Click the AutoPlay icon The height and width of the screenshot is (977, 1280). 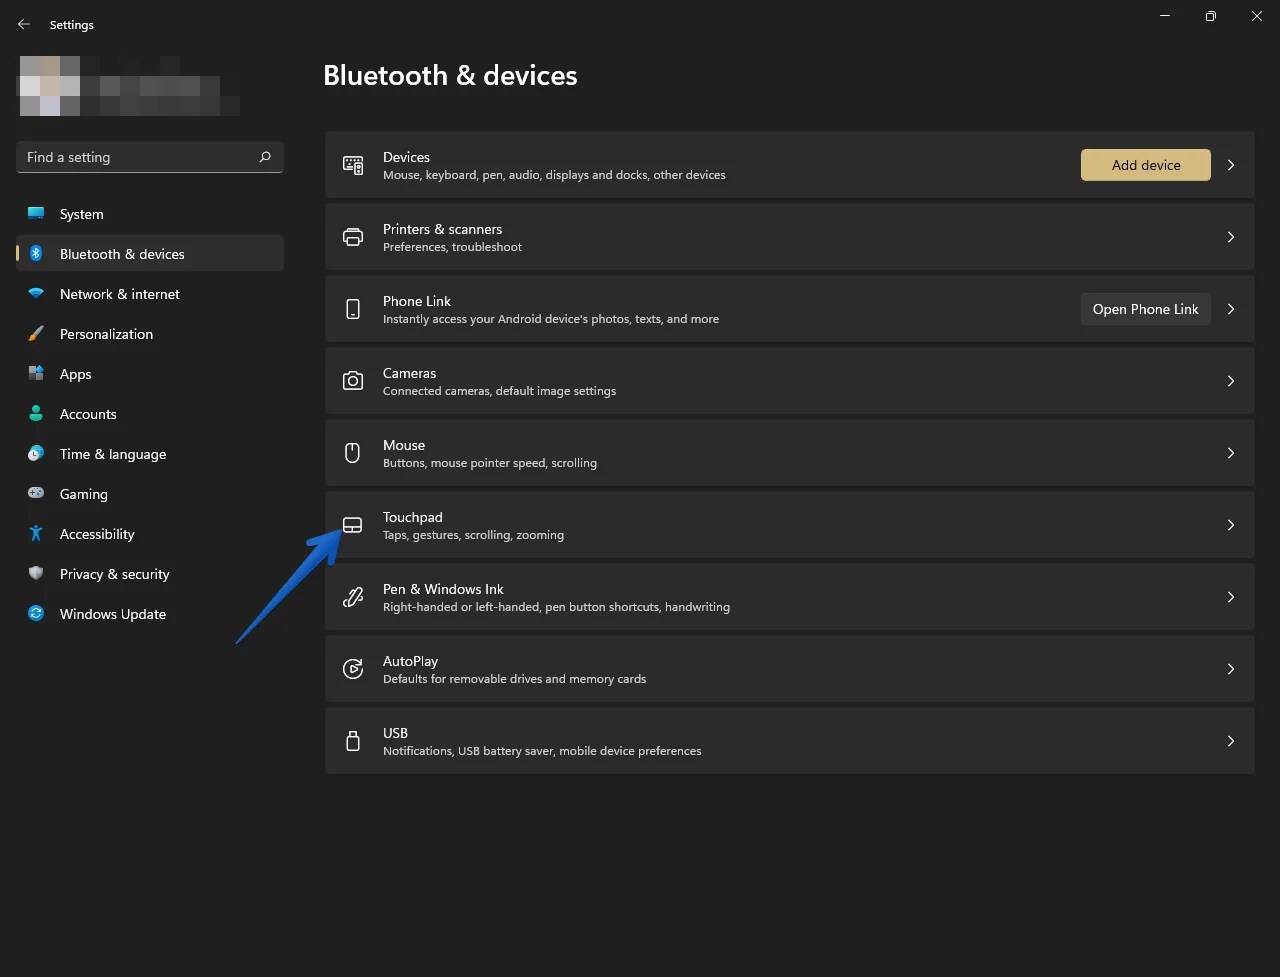[352, 668]
